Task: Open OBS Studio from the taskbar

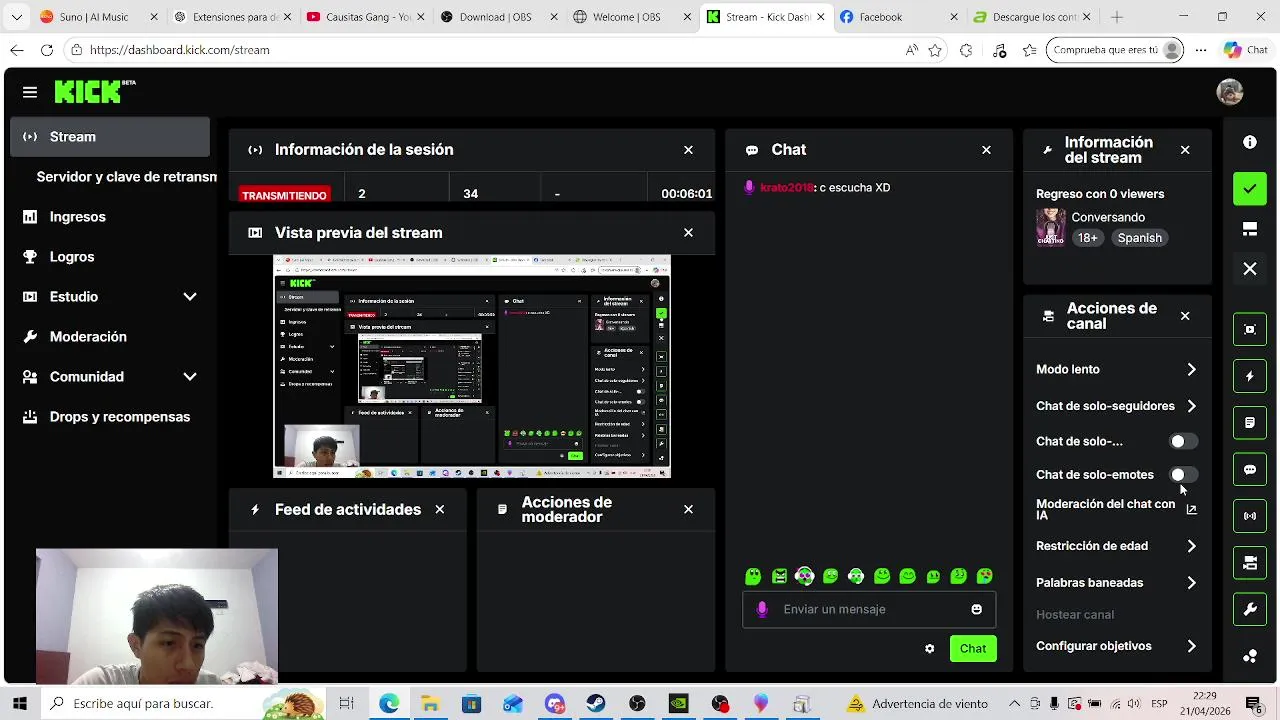Action: [637, 704]
